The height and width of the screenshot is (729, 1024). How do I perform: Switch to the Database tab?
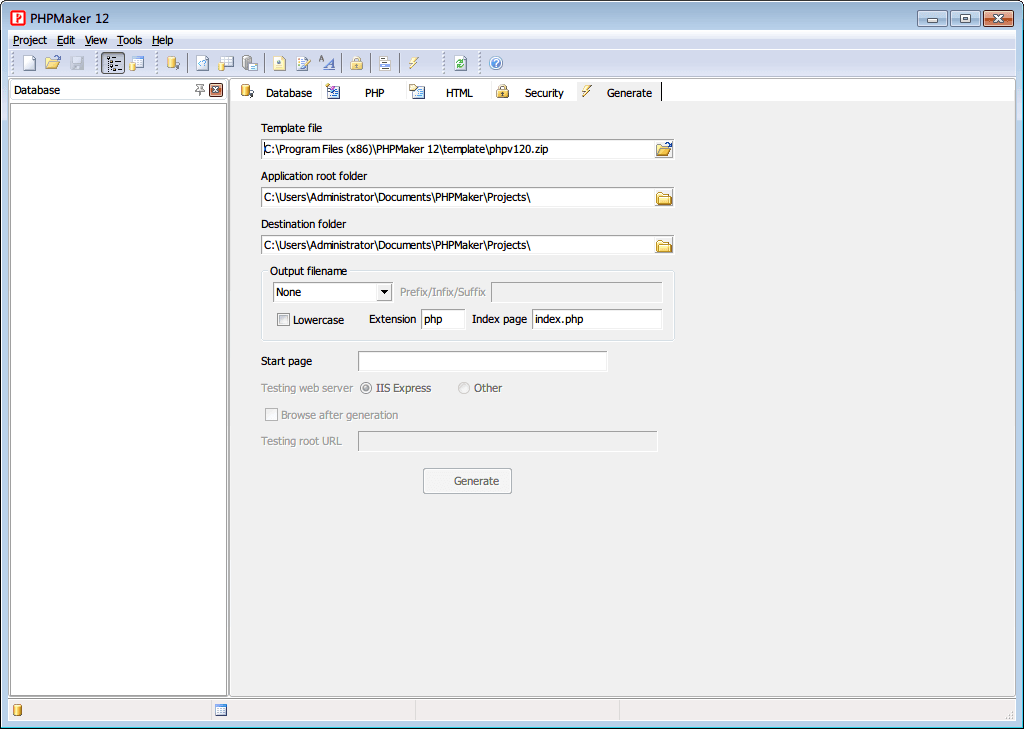pyautogui.click(x=277, y=92)
